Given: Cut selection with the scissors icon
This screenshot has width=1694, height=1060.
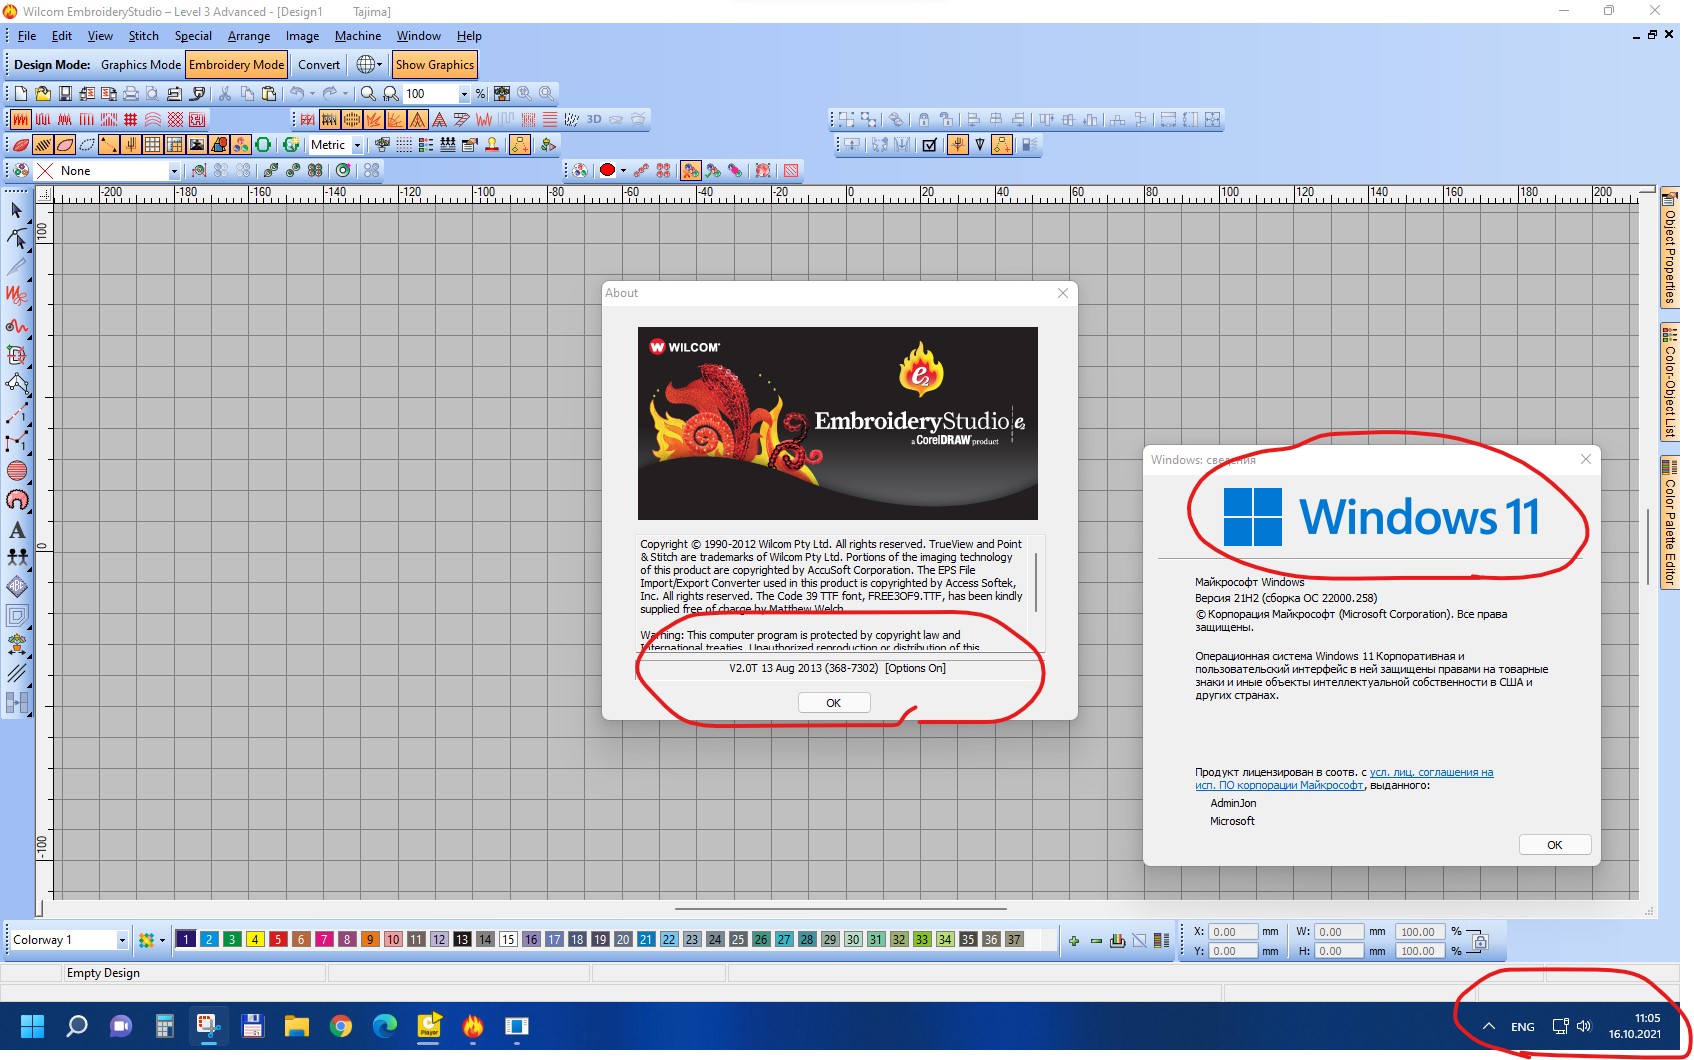Looking at the screenshot, I should tap(225, 93).
